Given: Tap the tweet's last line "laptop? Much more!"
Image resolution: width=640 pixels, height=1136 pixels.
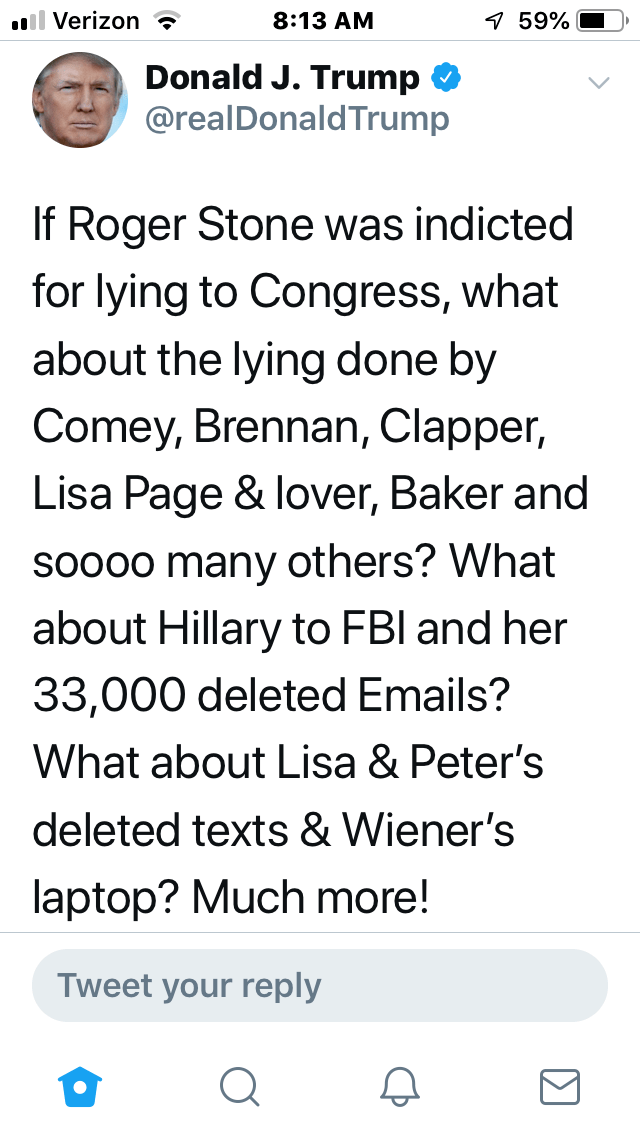Looking at the screenshot, I should 232,897.
